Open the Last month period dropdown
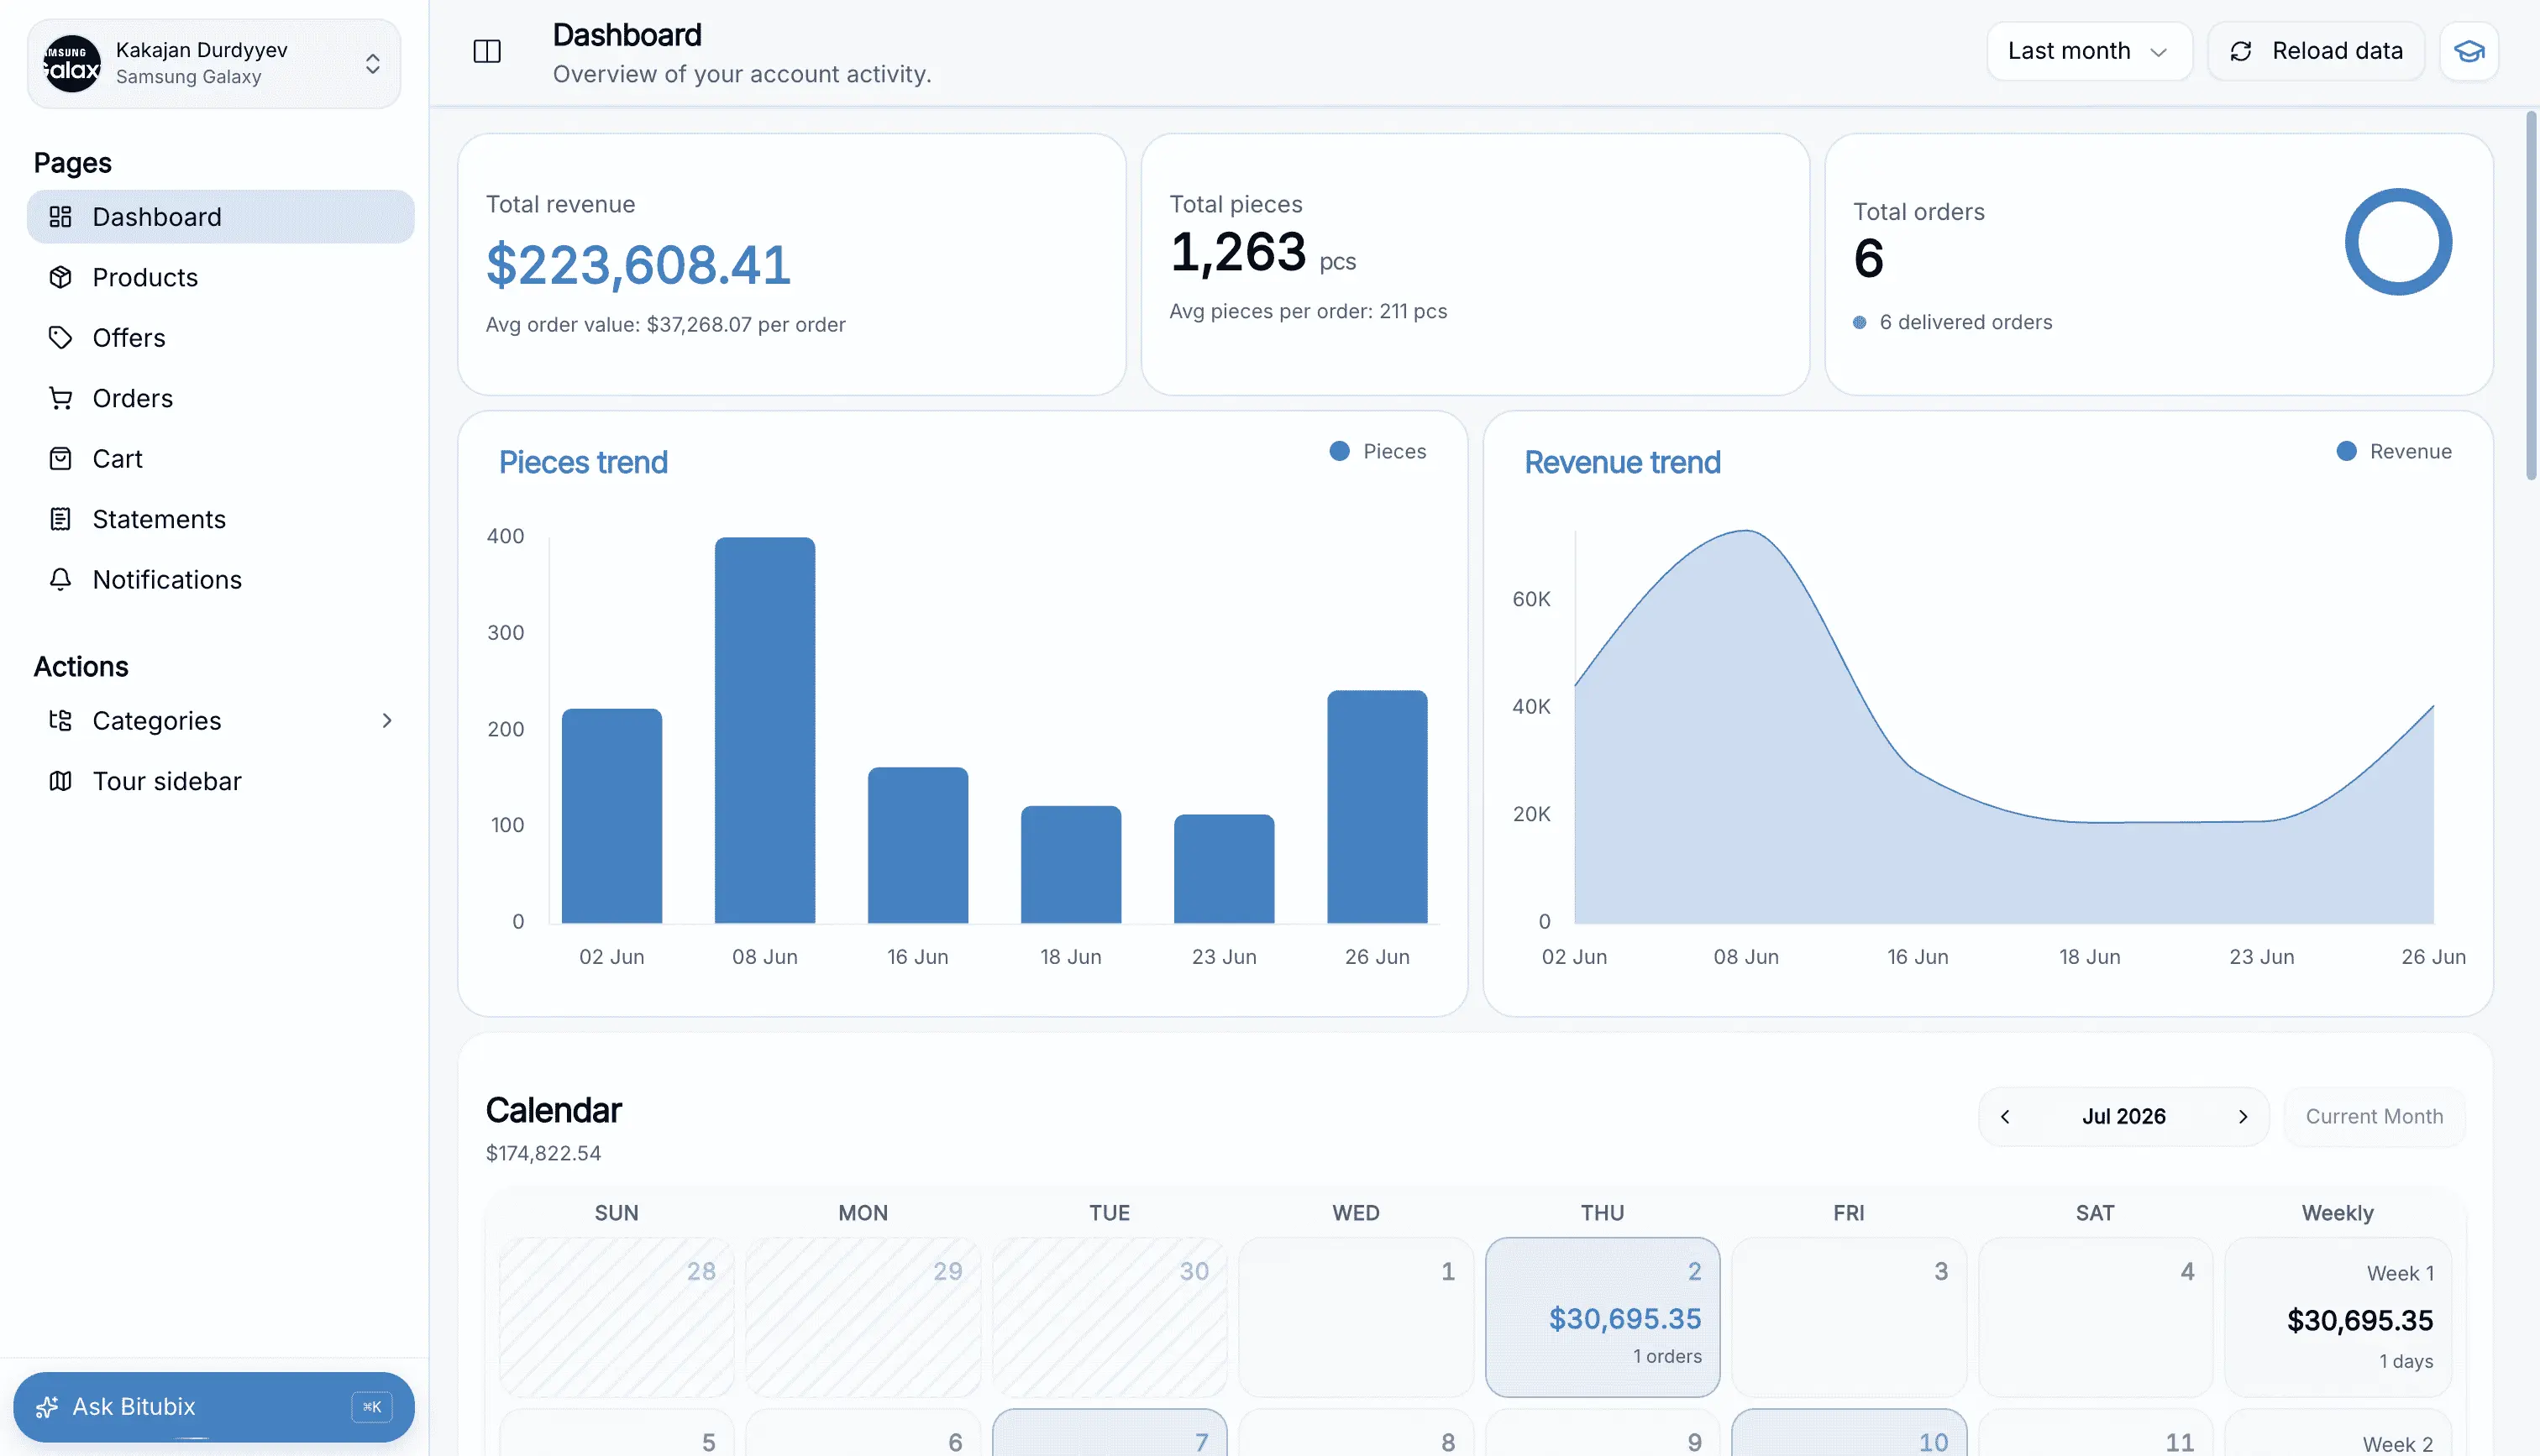The width and height of the screenshot is (2540, 1456). click(2089, 51)
